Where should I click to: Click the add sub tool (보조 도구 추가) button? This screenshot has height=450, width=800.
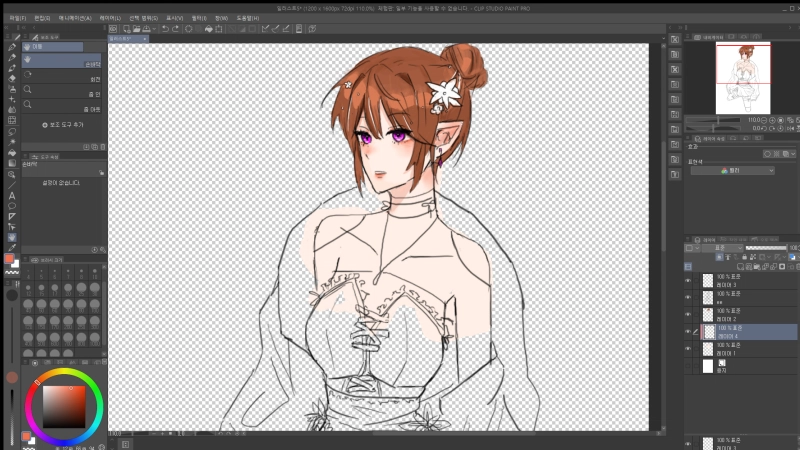62,125
